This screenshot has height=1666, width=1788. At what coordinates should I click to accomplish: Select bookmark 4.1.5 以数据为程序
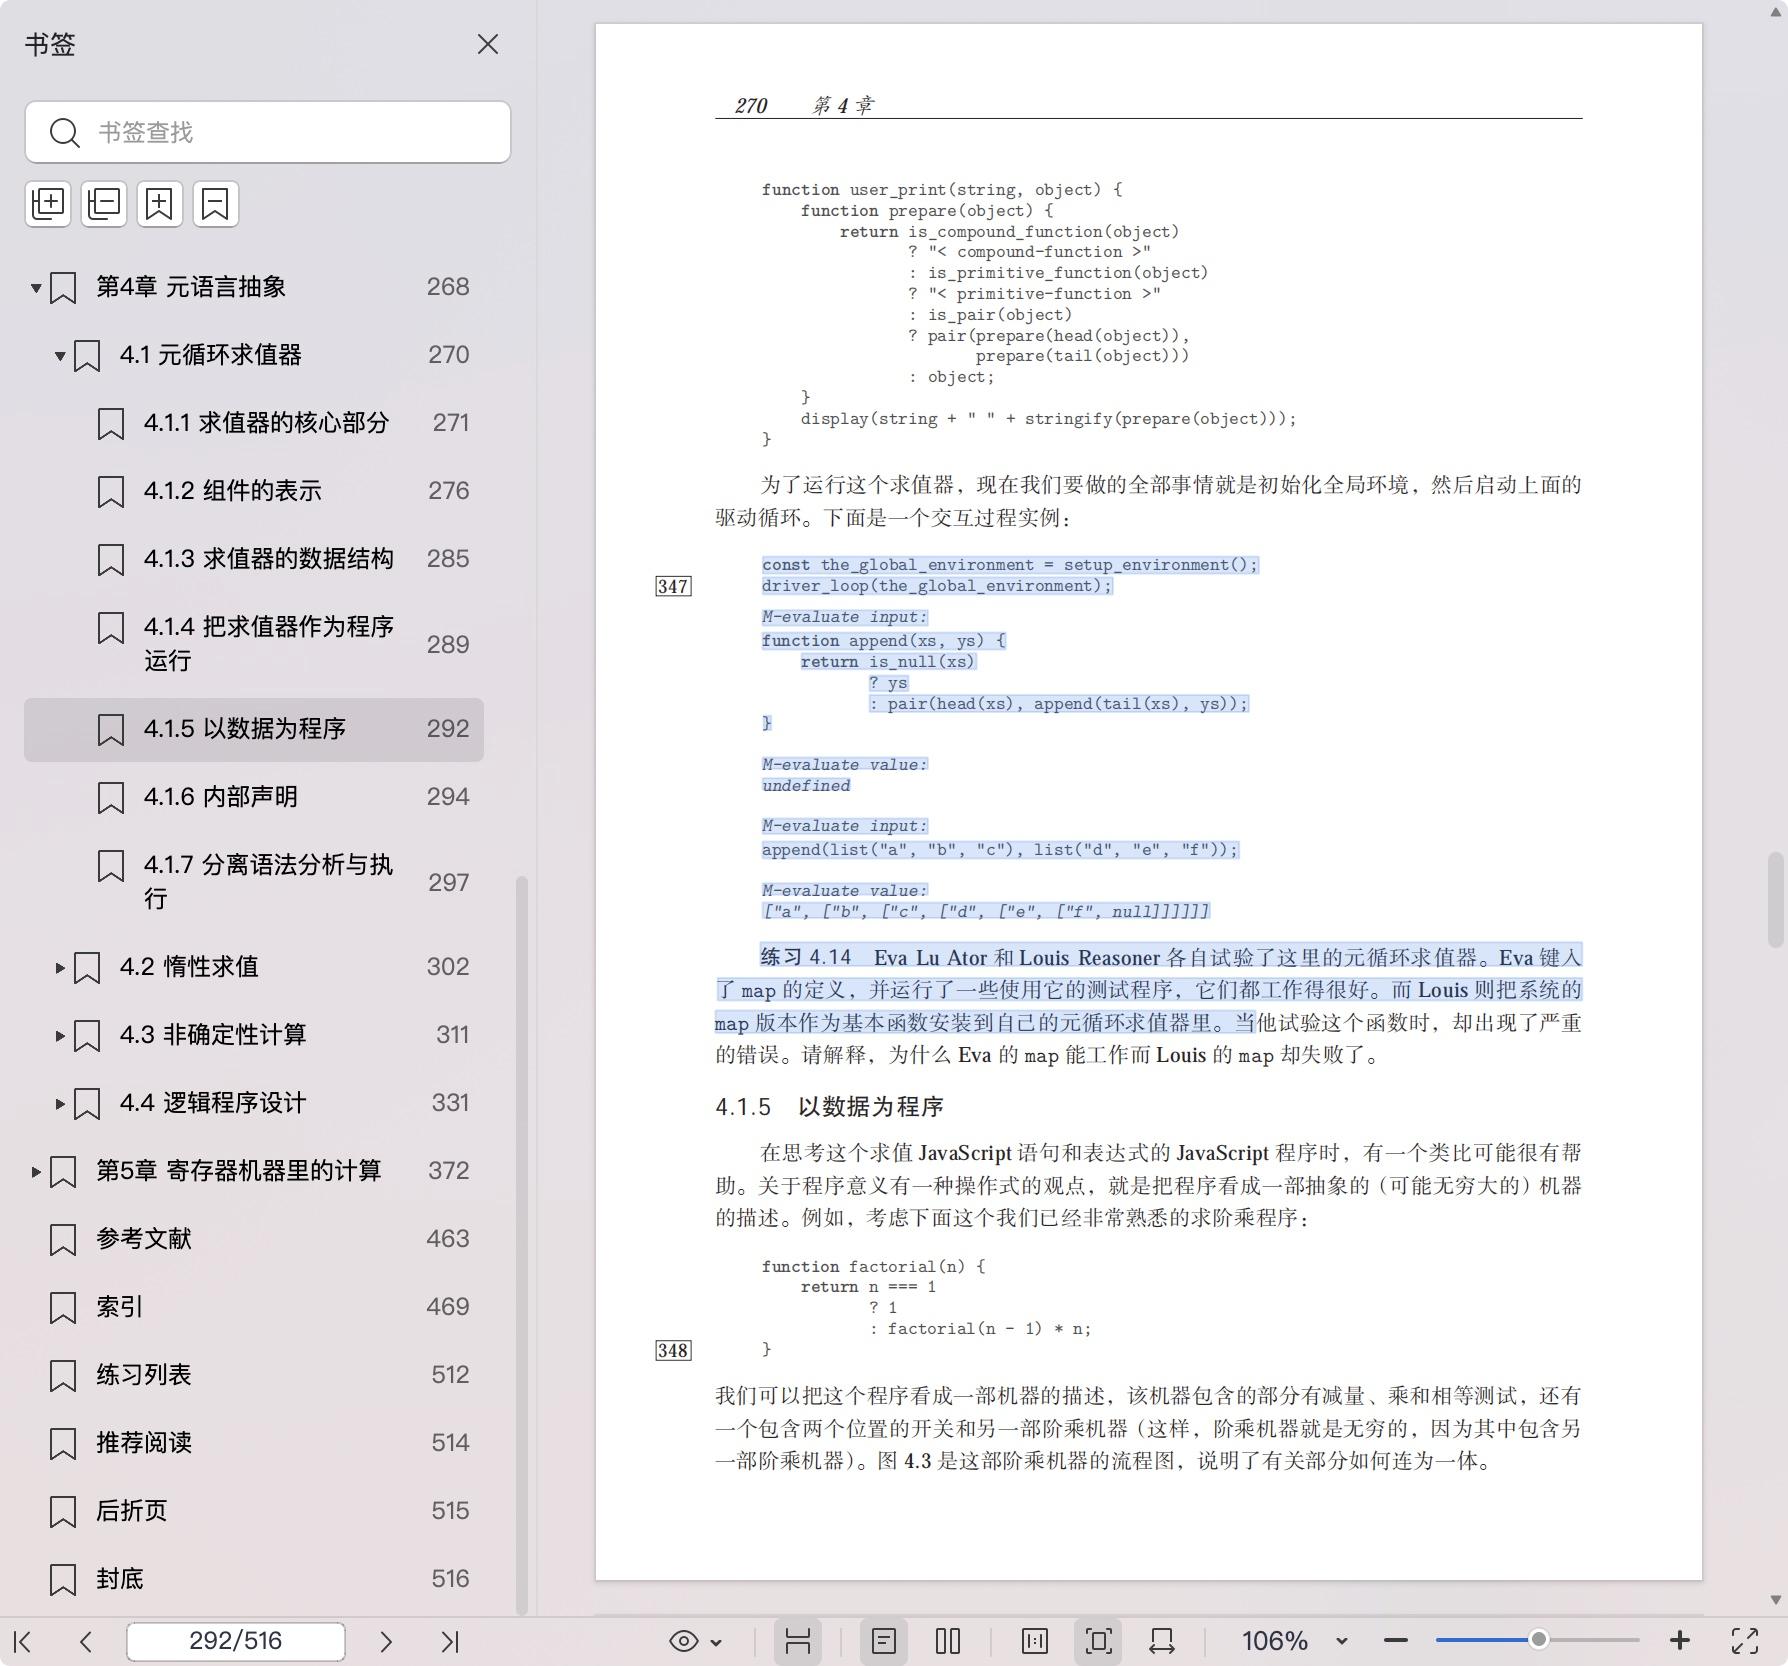tap(254, 729)
